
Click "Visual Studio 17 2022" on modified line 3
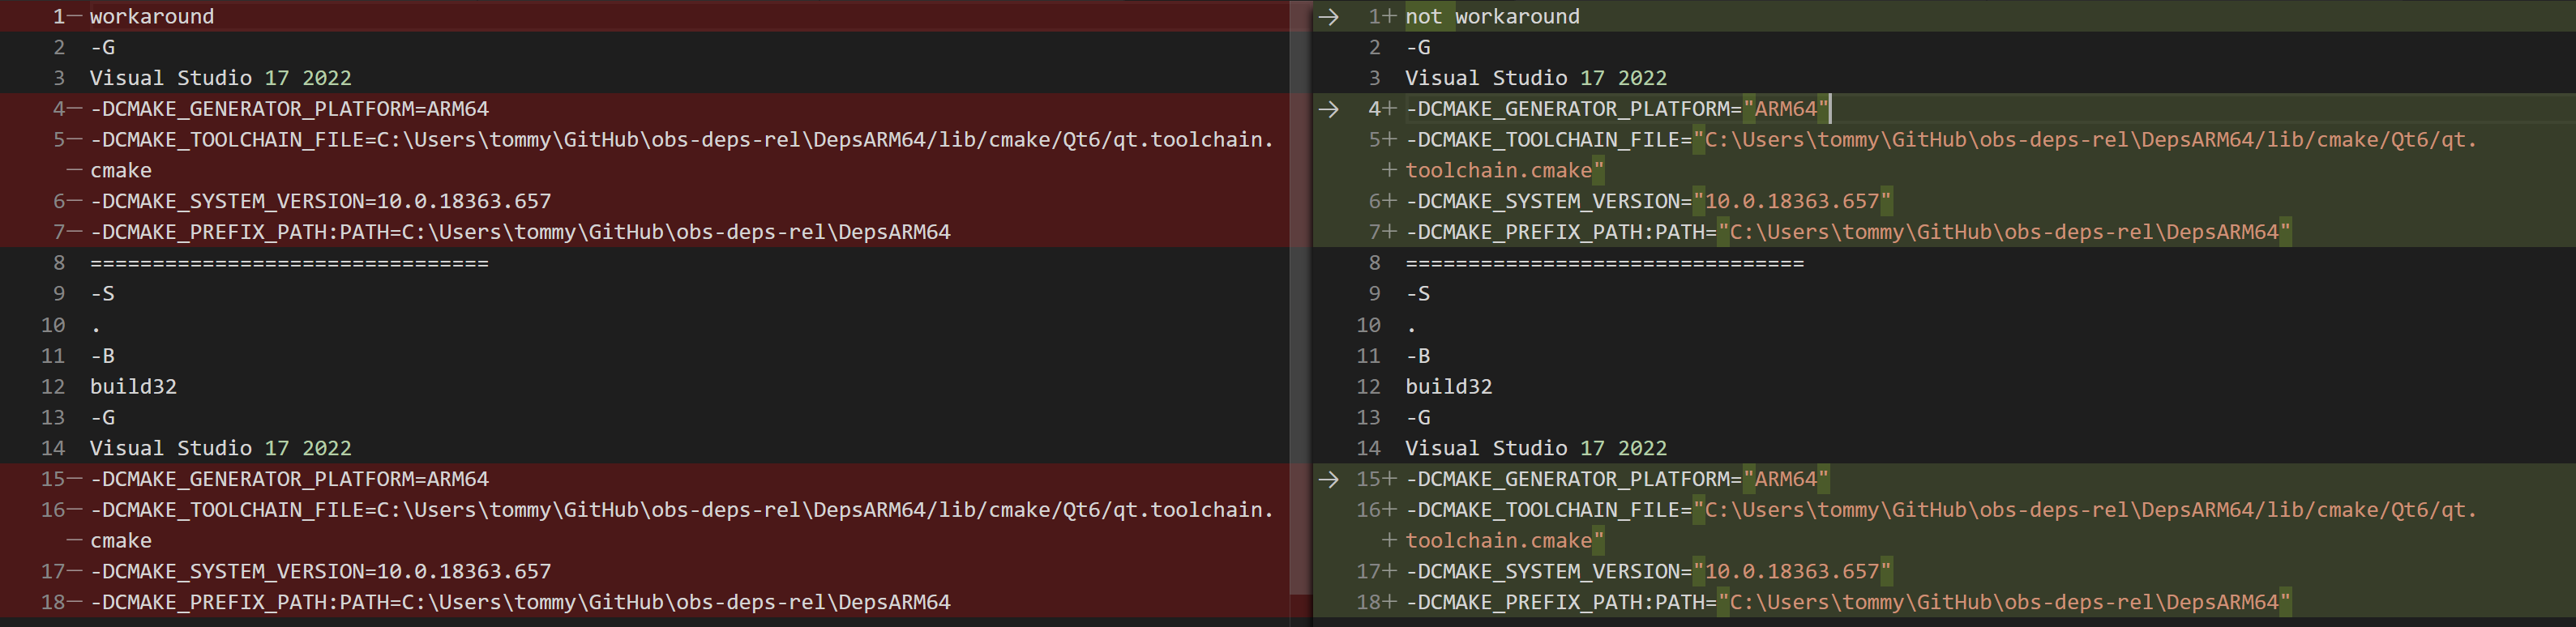click(x=1536, y=78)
